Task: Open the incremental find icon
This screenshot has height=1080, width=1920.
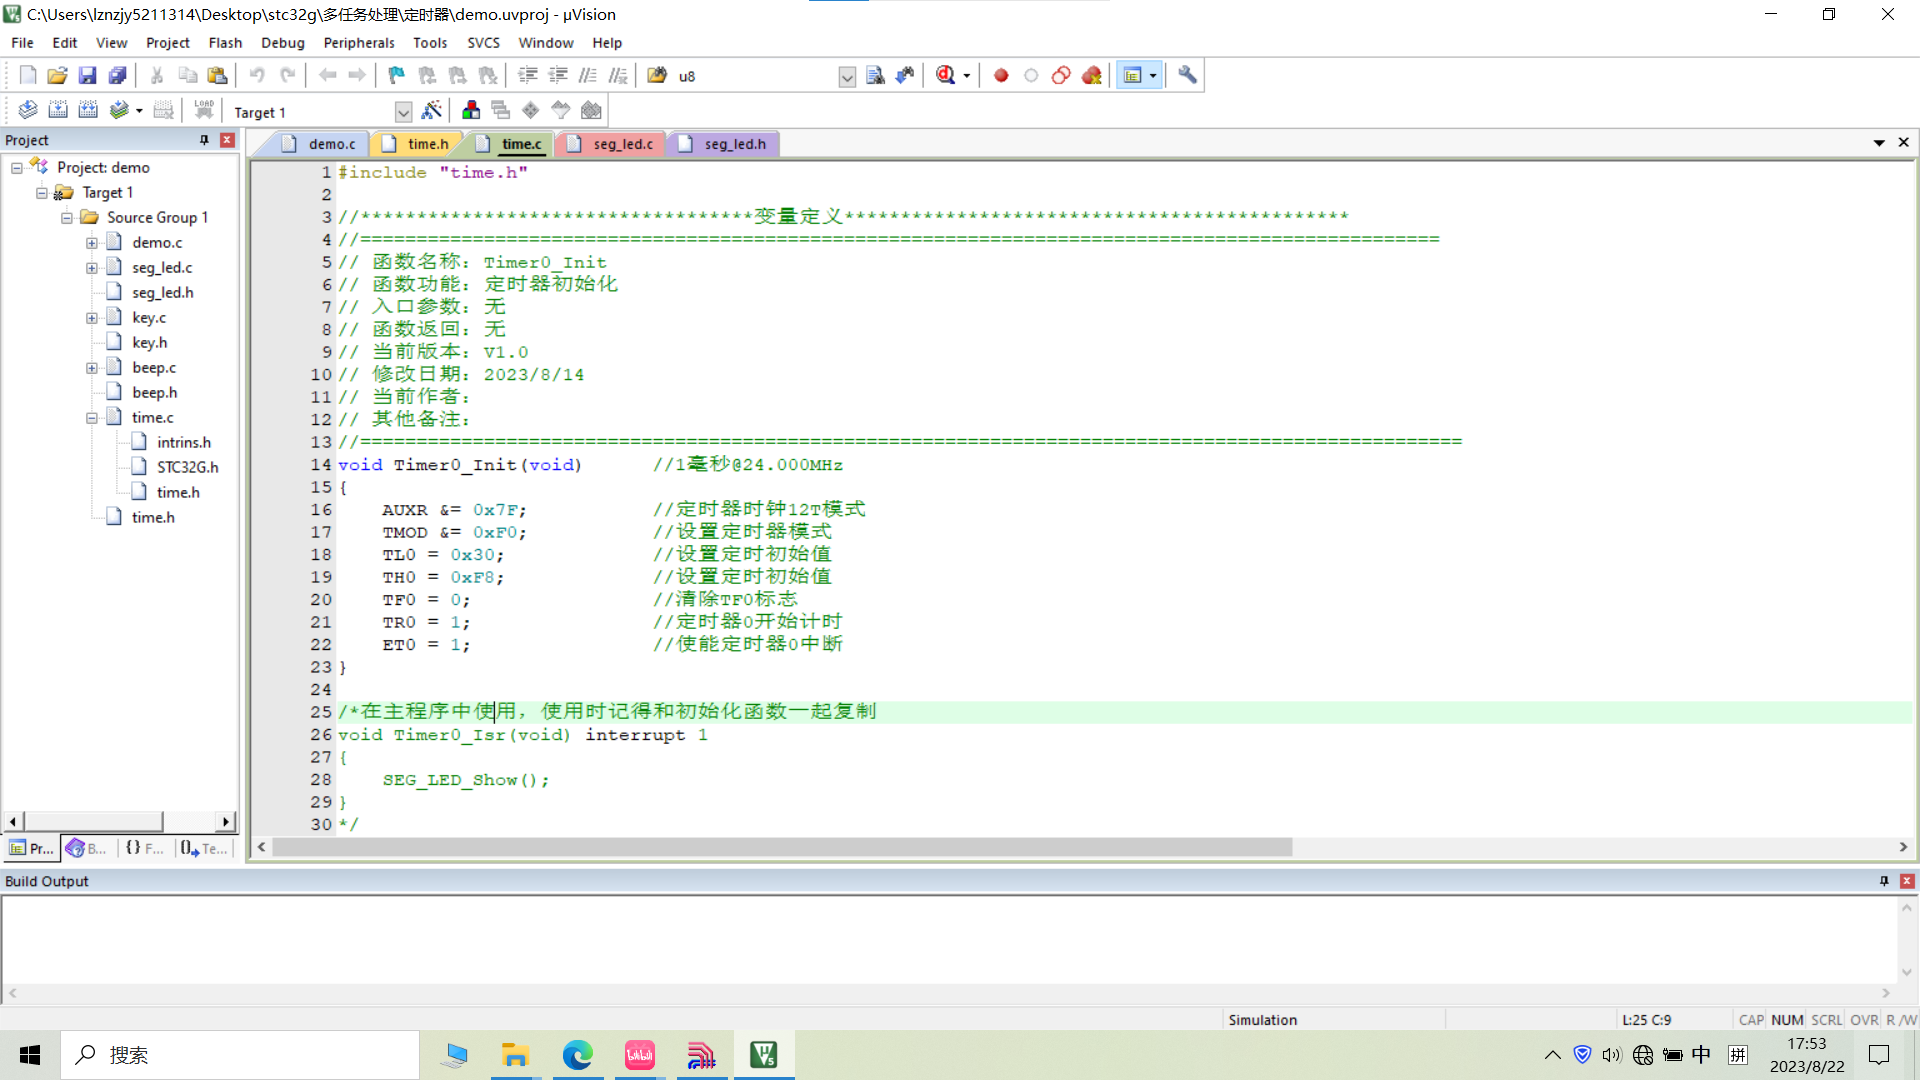Action: pyautogui.click(x=905, y=75)
